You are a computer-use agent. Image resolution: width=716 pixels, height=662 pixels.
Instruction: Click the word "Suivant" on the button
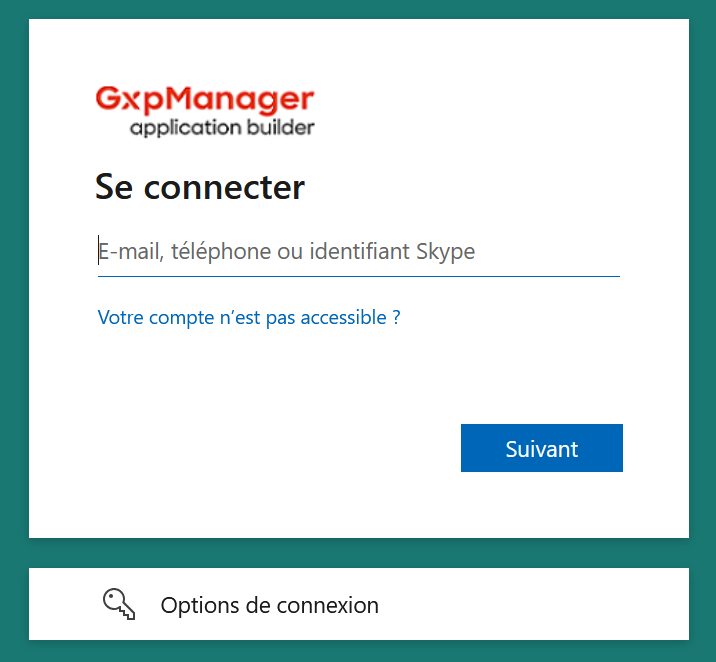[542, 449]
